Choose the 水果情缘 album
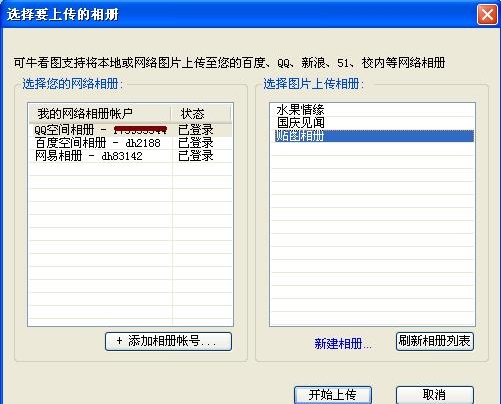501x404 pixels. [x=373, y=110]
